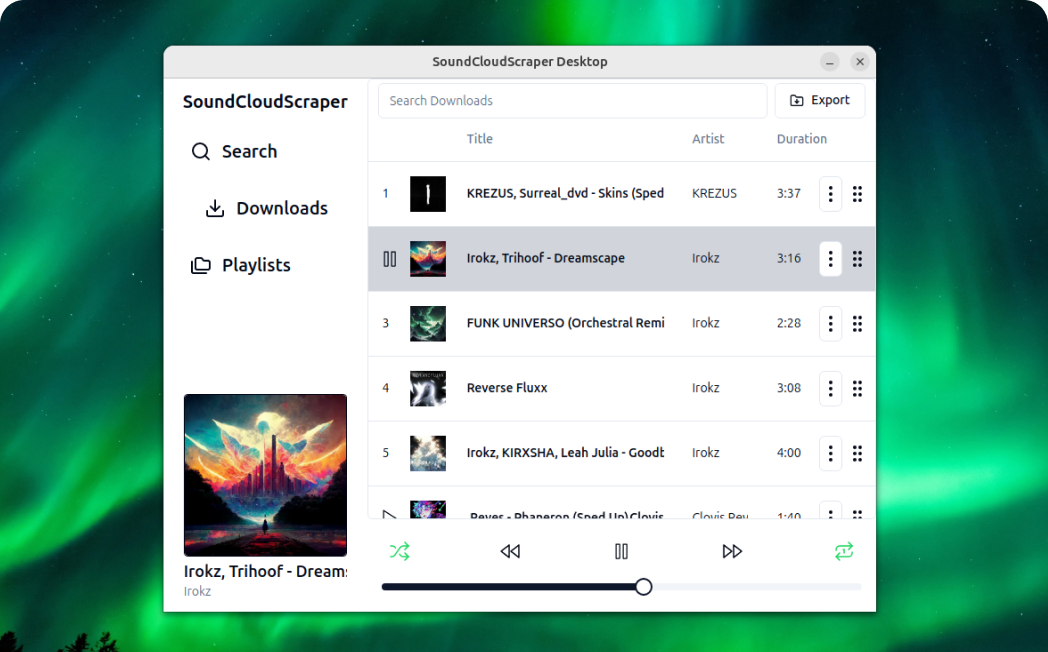Open Downloads via its sidebar icon
This screenshot has height=652, width=1048.
(213, 208)
